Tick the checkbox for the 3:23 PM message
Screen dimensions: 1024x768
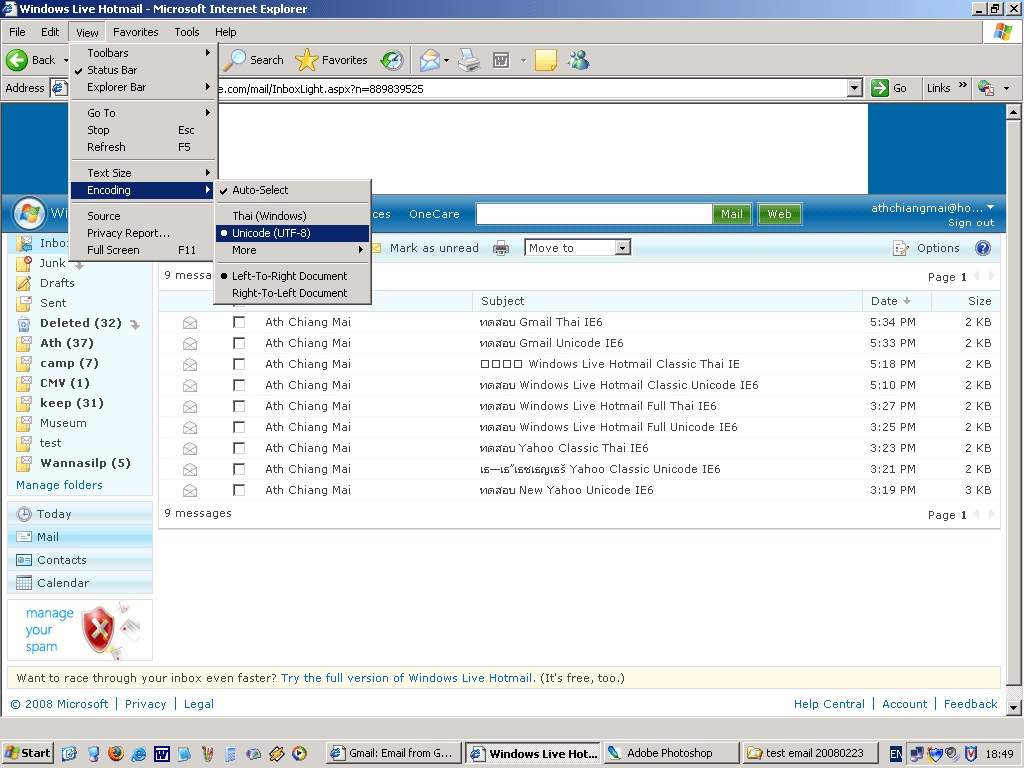click(239, 448)
